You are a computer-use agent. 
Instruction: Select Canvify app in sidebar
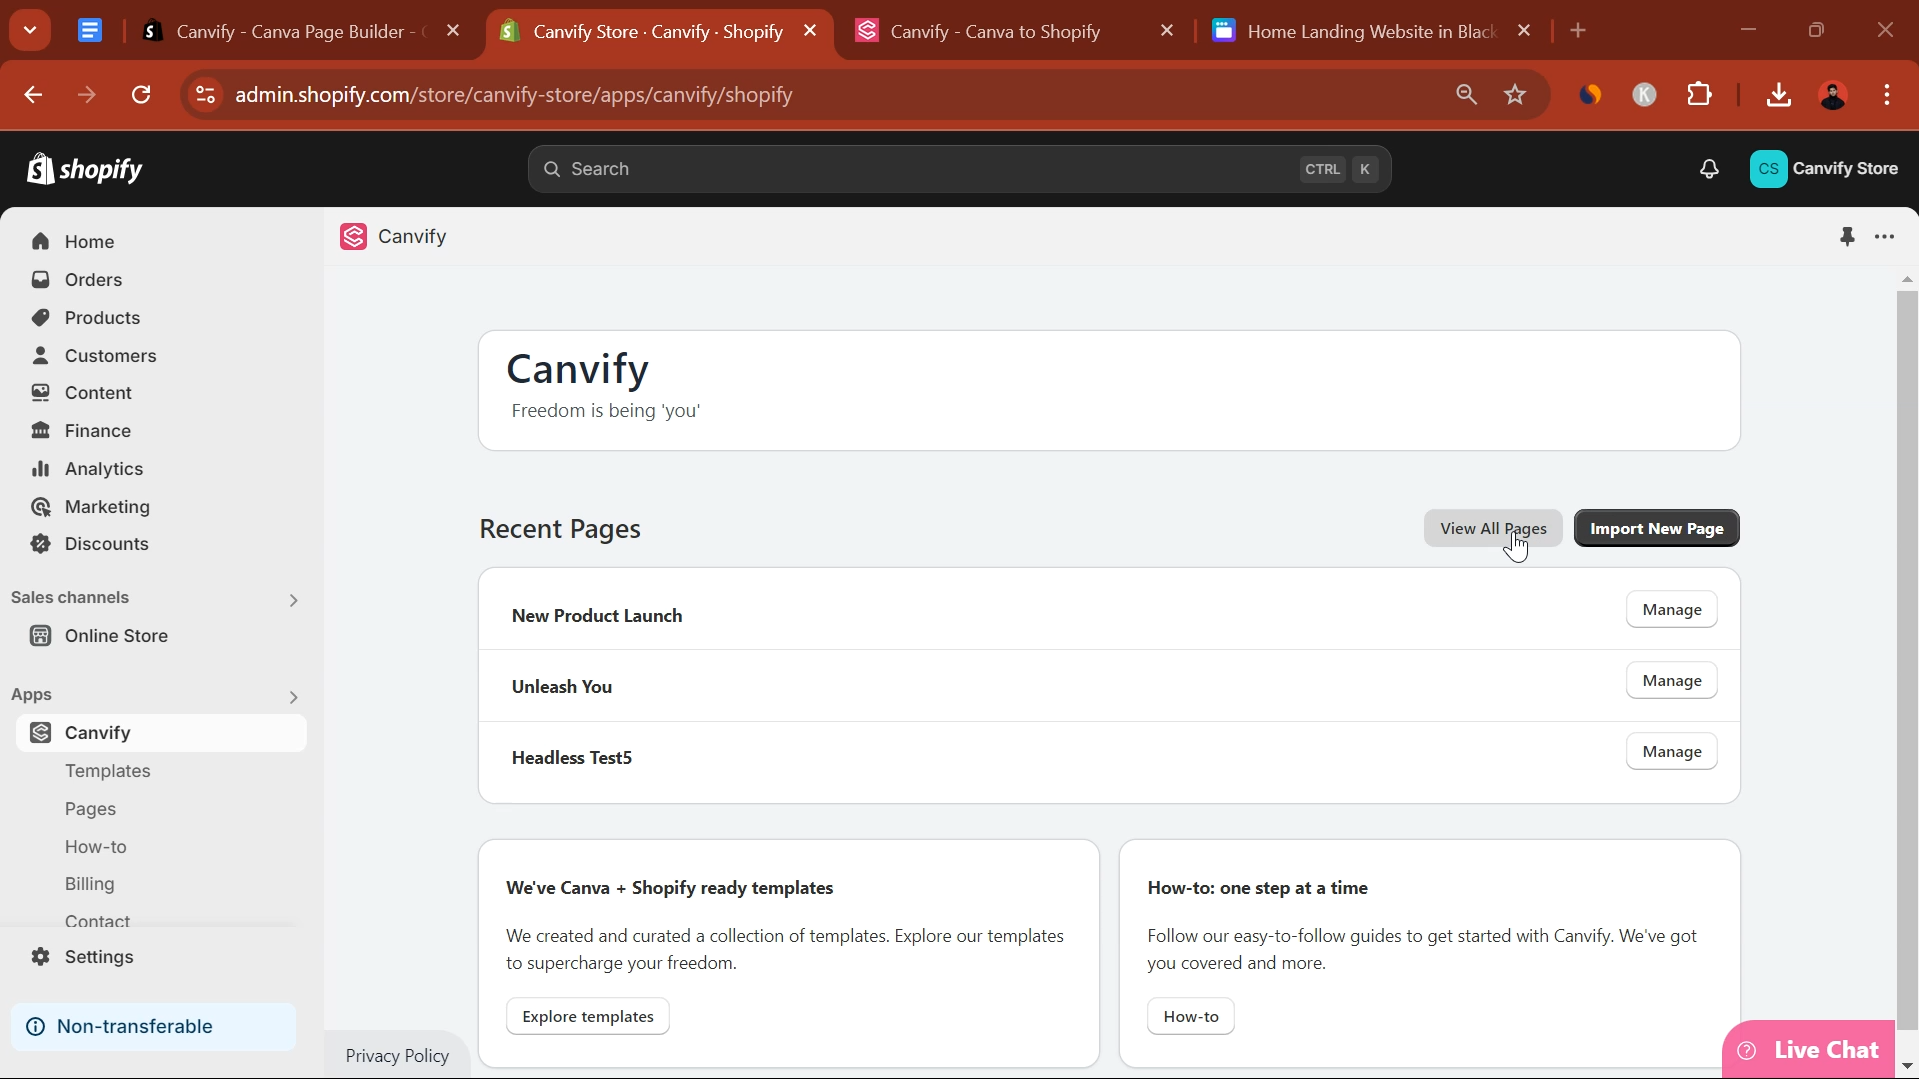160,733
